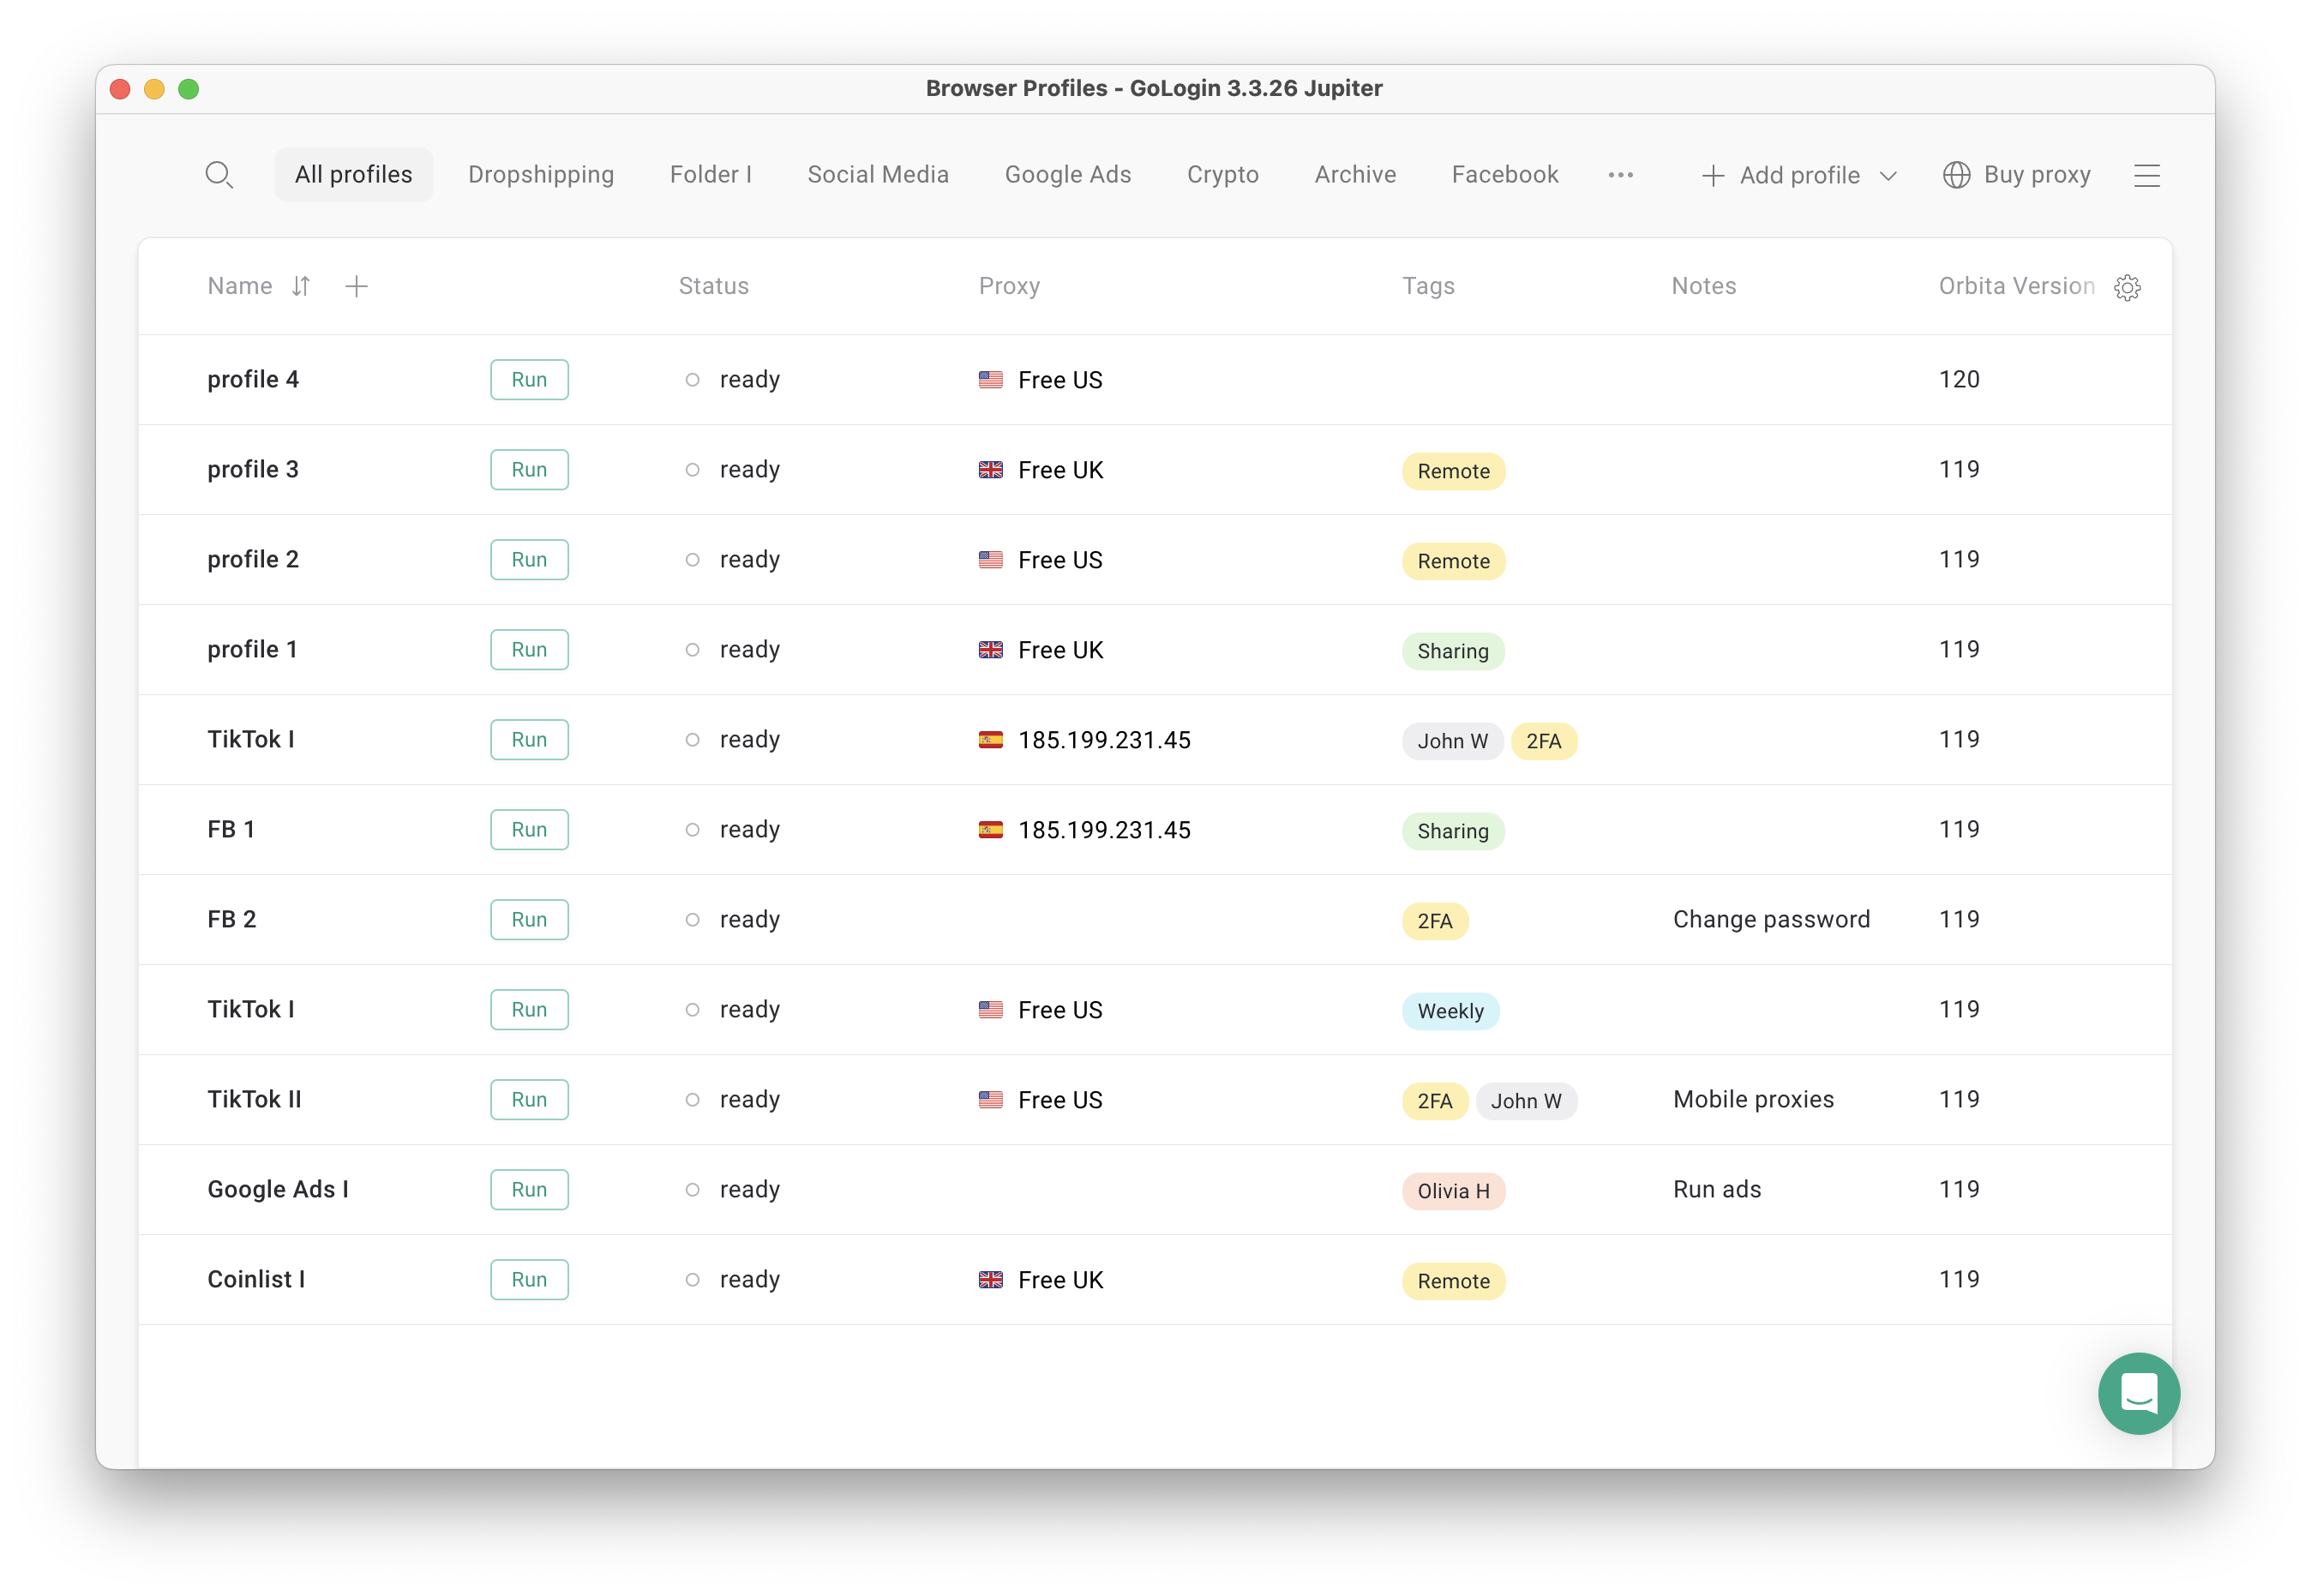Click the globe icon next to Buy proxy
The height and width of the screenshot is (1596, 2311).
pos(1956,174)
